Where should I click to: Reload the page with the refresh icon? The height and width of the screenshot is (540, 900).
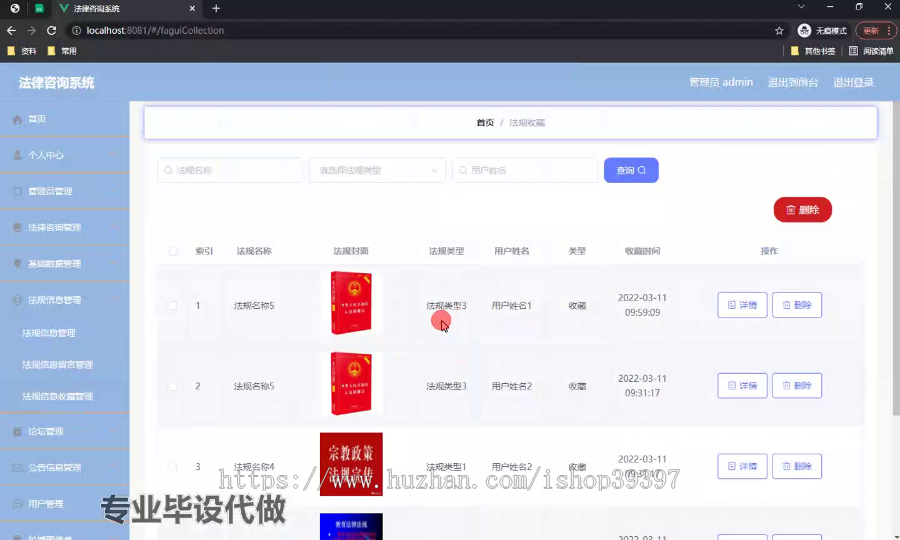pos(52,30)
